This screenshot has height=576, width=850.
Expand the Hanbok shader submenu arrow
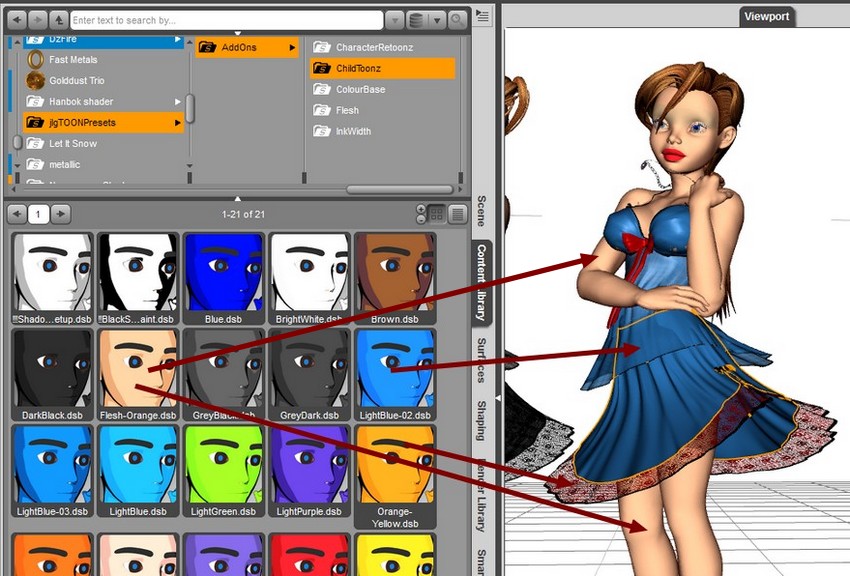pyautogui.click(x=177, y=101)
